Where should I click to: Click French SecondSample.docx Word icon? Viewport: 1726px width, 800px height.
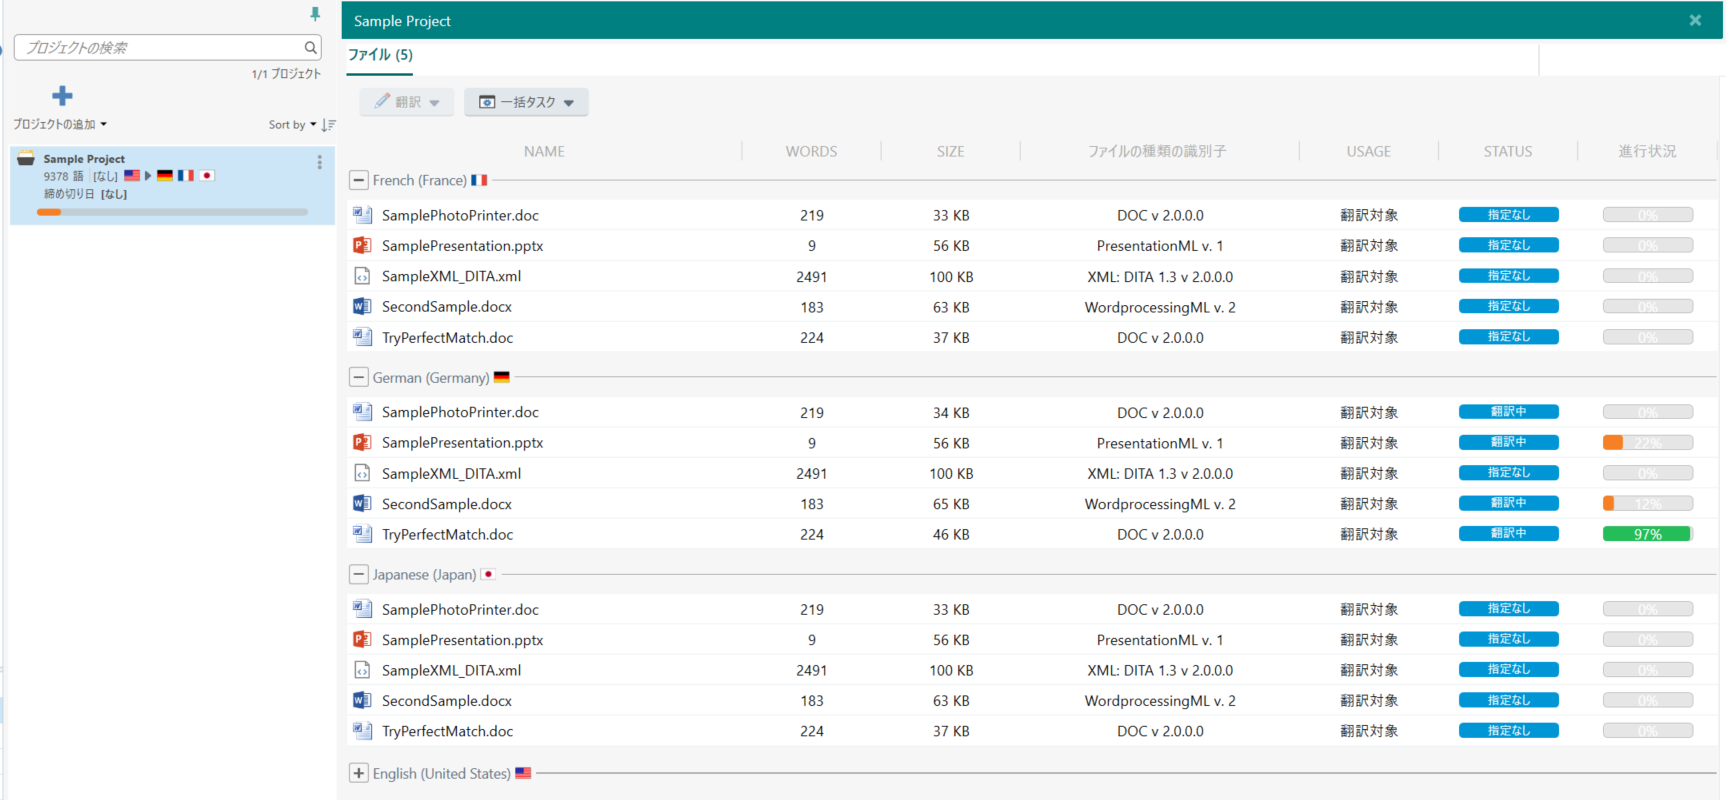click(362, 306)
